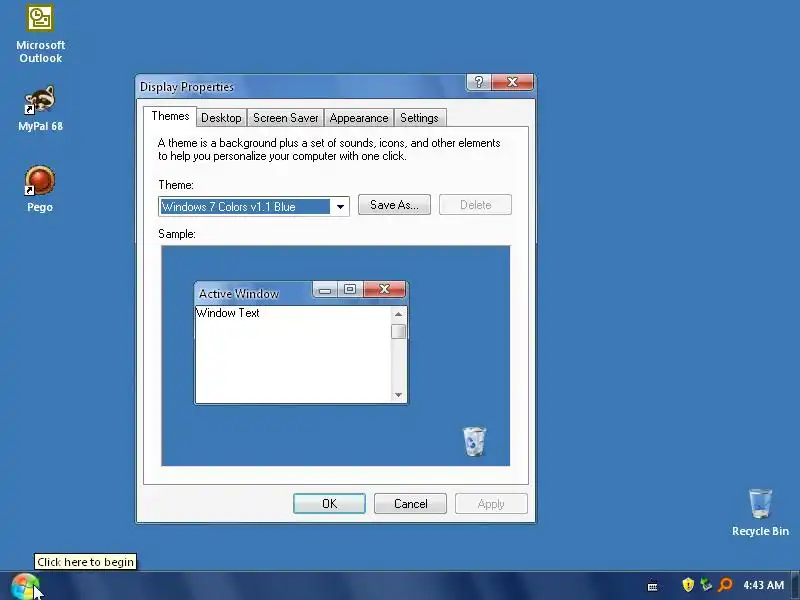The image size is (800, 600).
Task: Go to the Settings tab
Action: (419, 118)
